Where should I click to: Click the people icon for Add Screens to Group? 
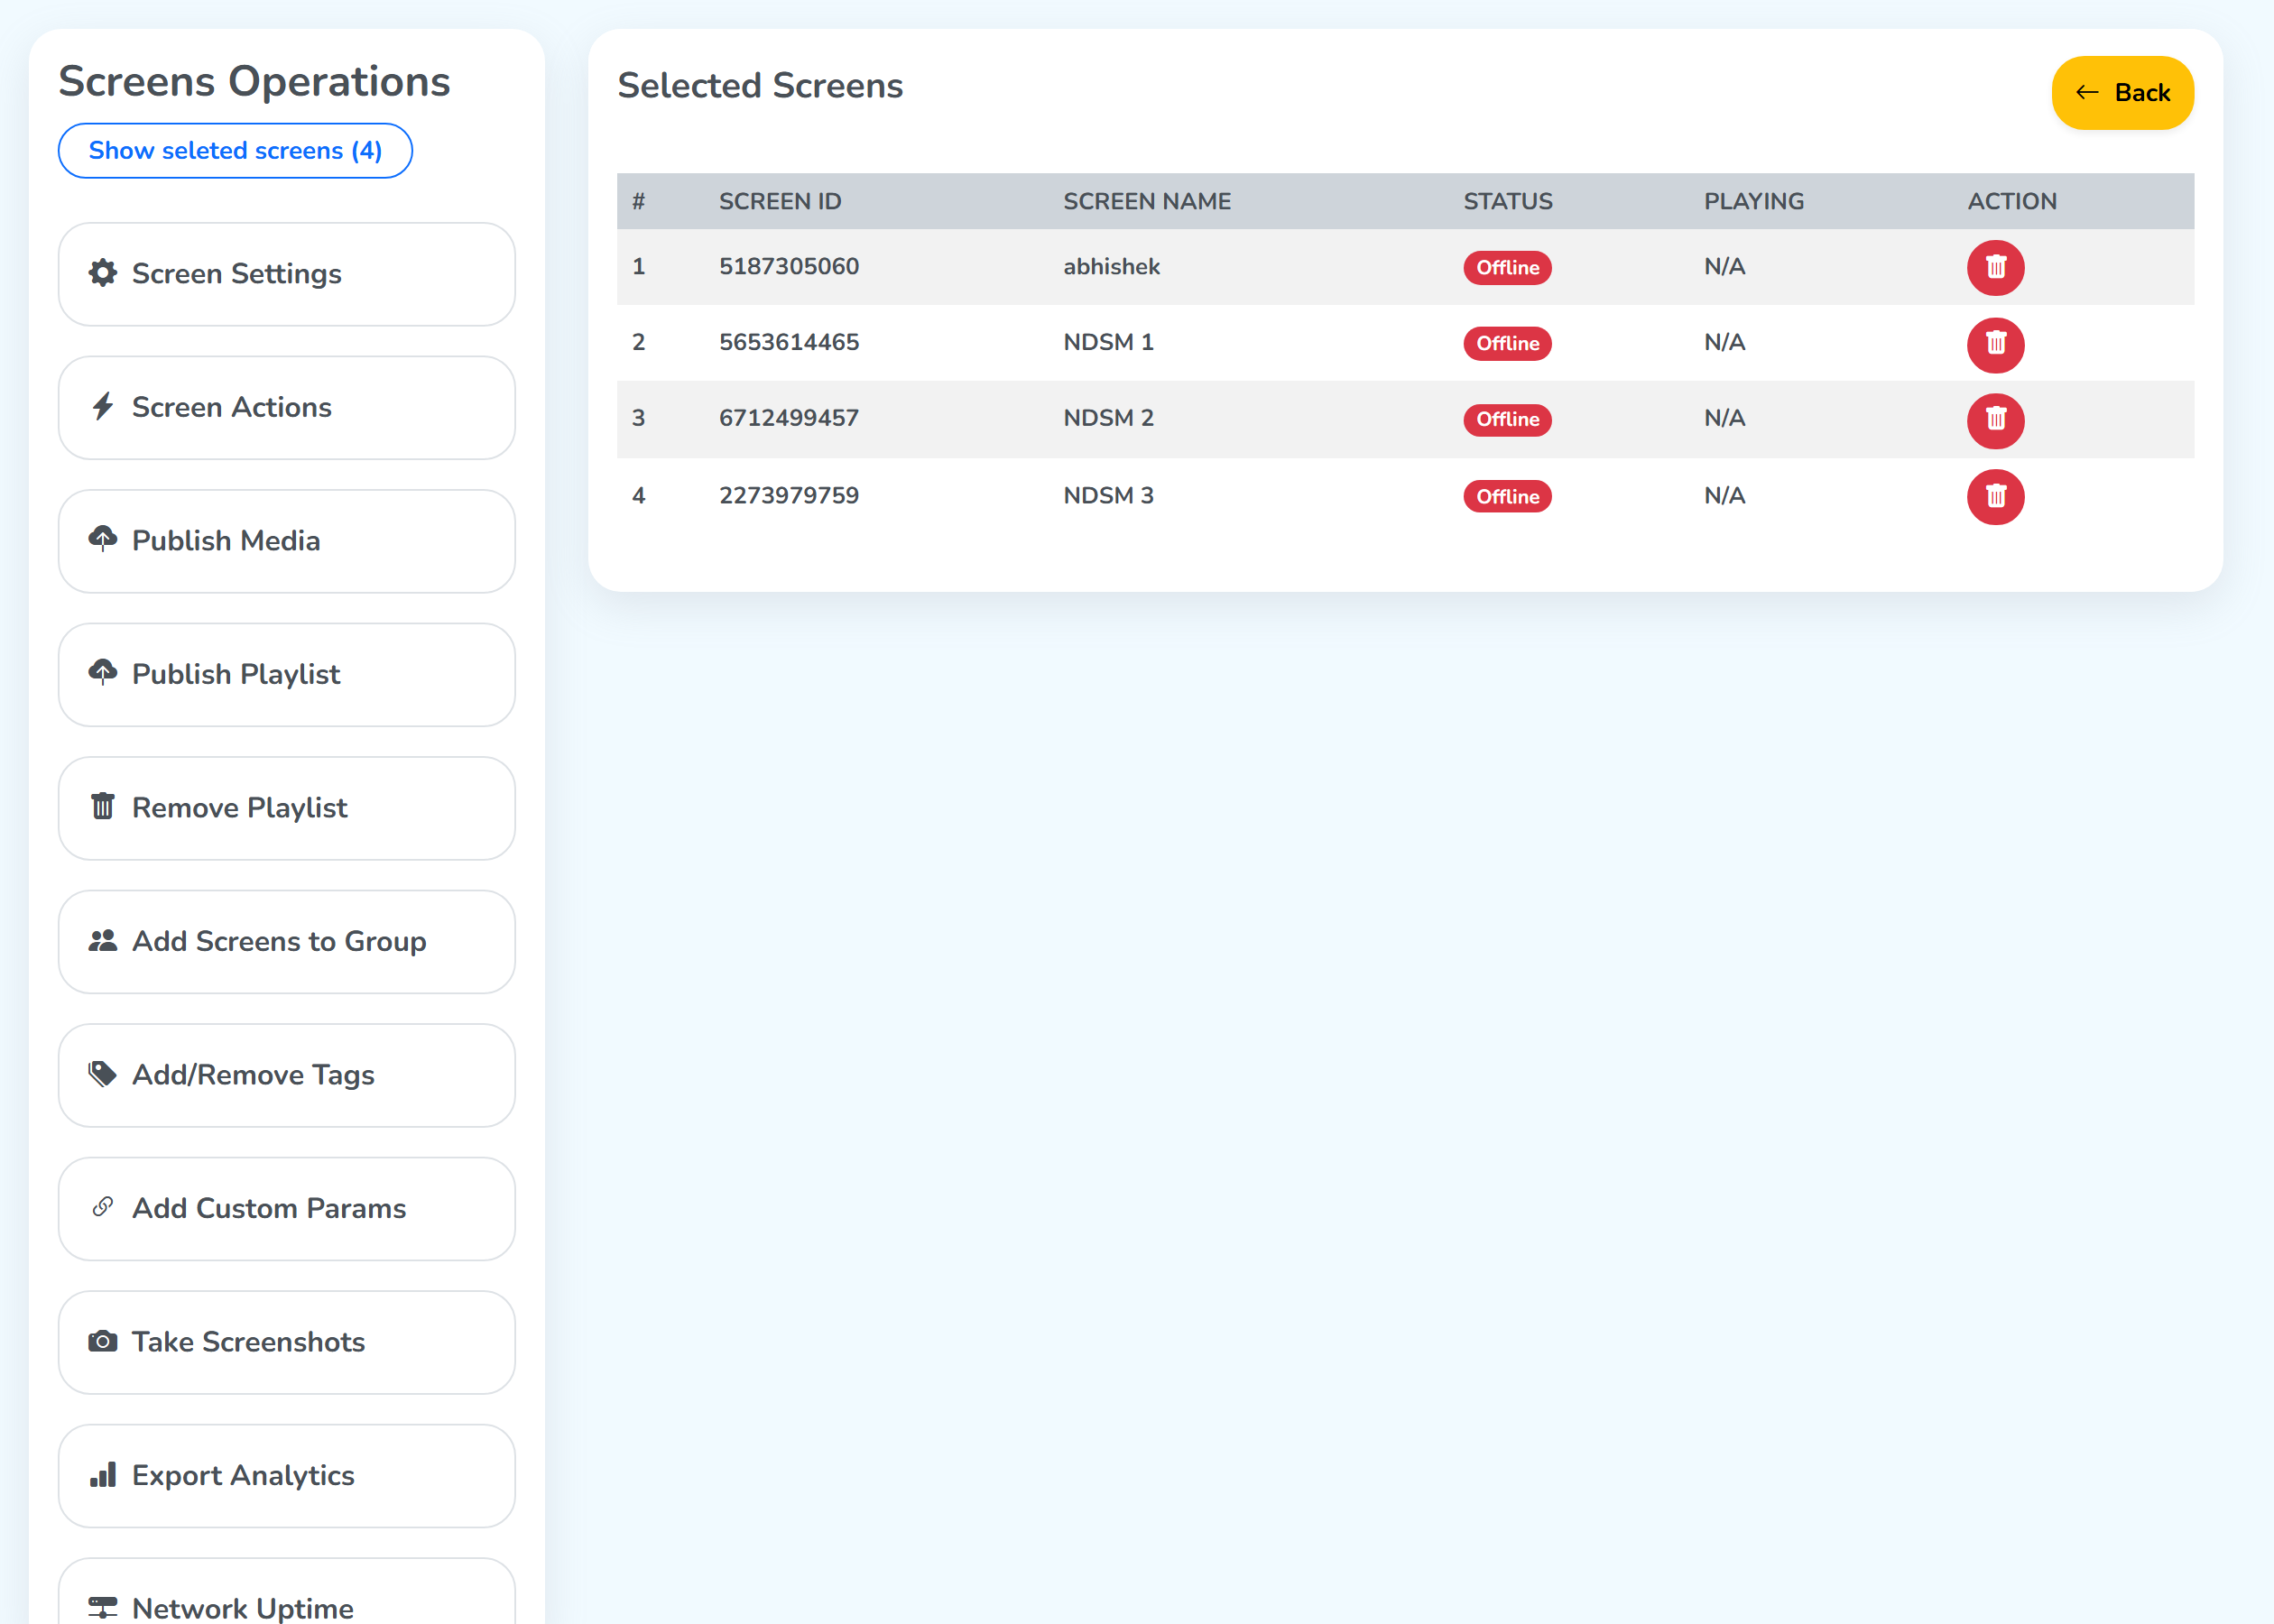pos(103,940)
